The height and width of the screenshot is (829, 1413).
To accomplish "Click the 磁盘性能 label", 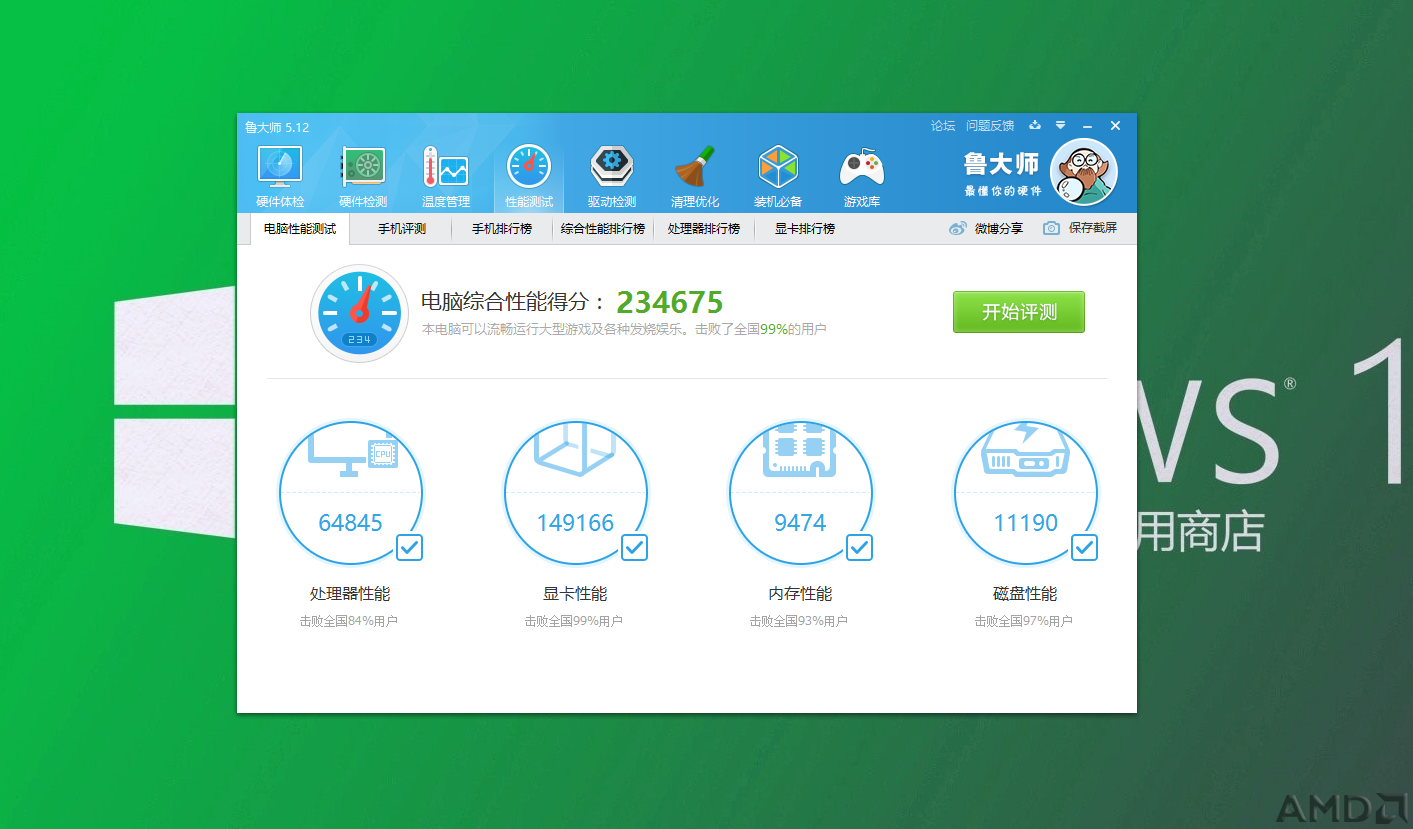I will click(x=1025, y=594).
